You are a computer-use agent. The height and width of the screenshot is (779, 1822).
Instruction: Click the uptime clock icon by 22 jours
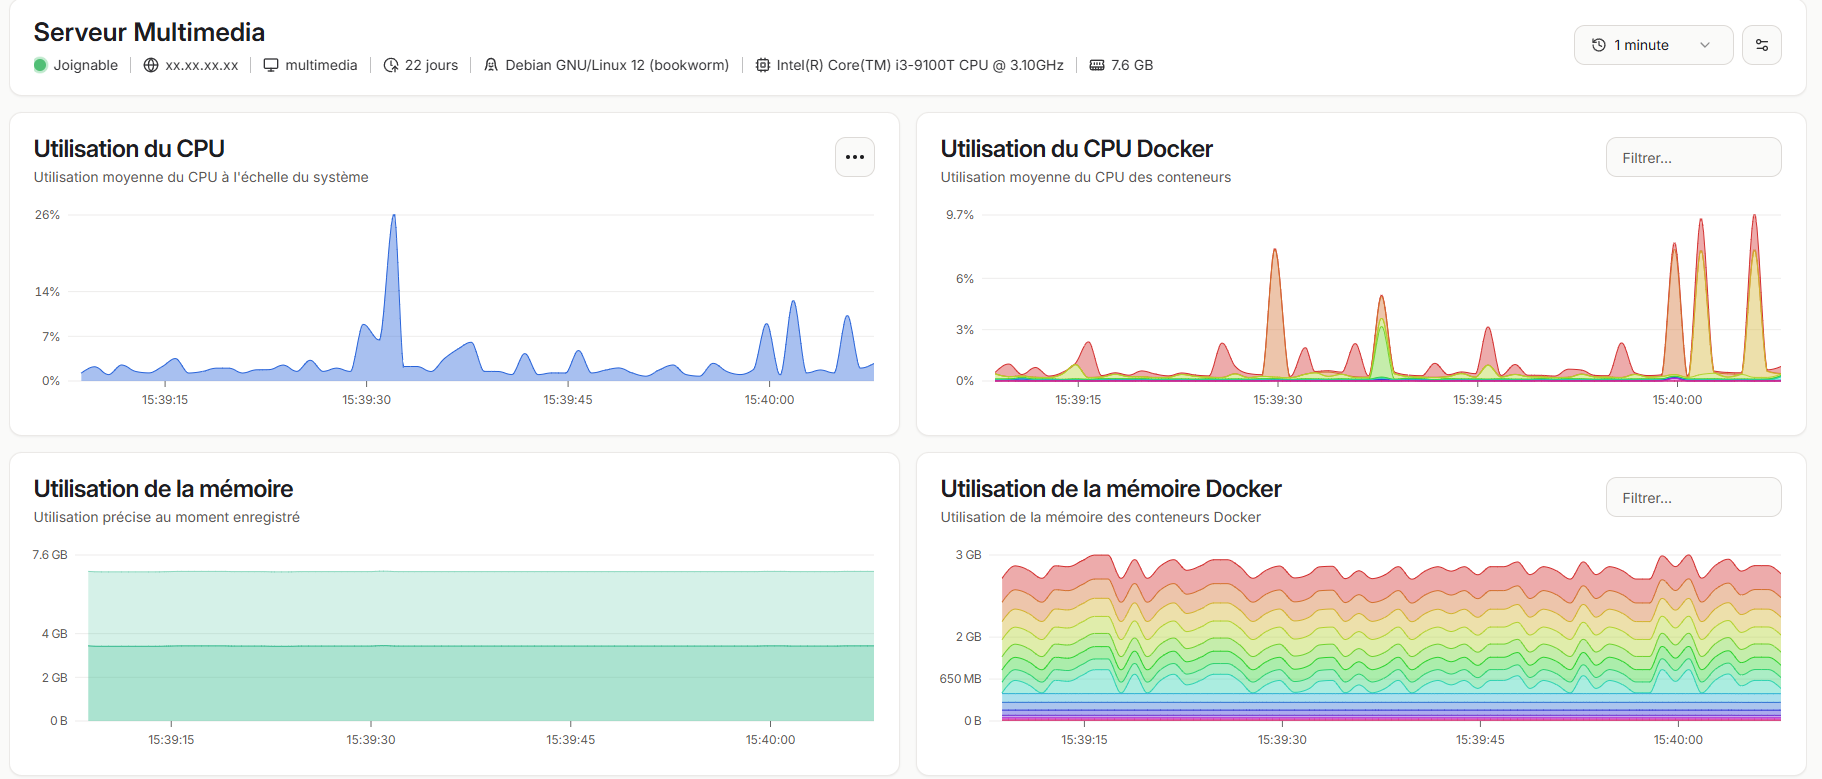(391, 65)
